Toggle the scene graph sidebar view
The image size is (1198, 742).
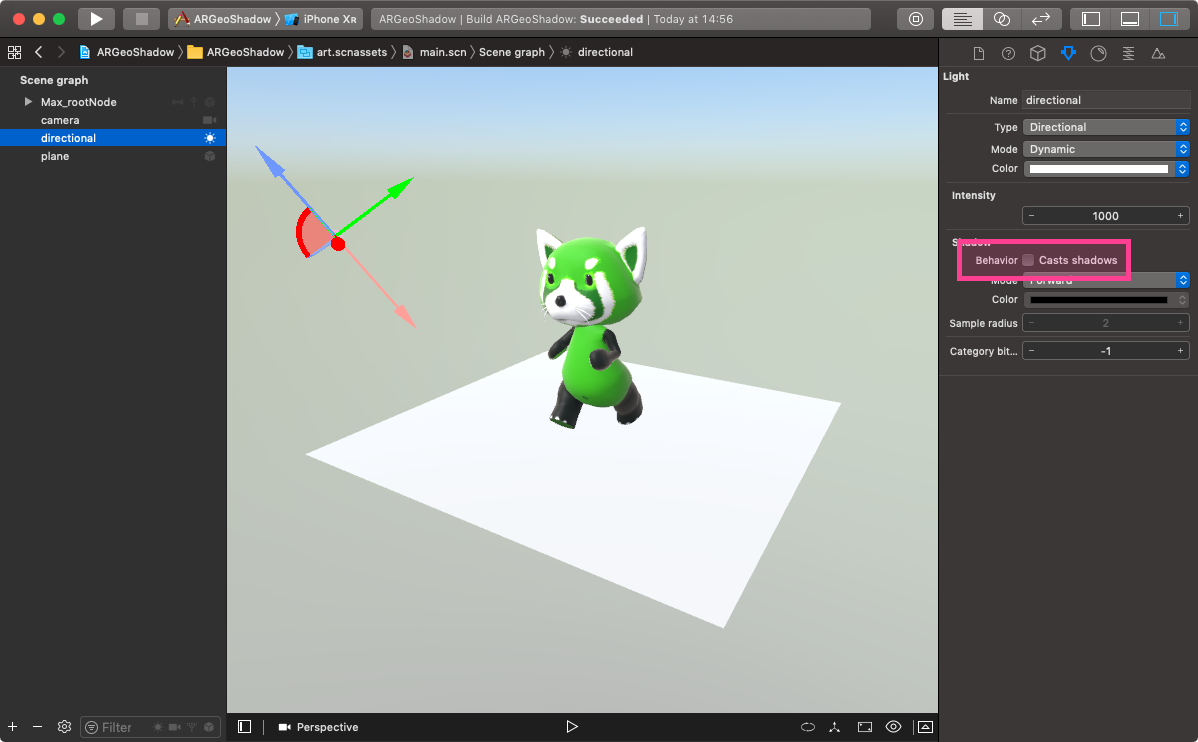[244, 727]
